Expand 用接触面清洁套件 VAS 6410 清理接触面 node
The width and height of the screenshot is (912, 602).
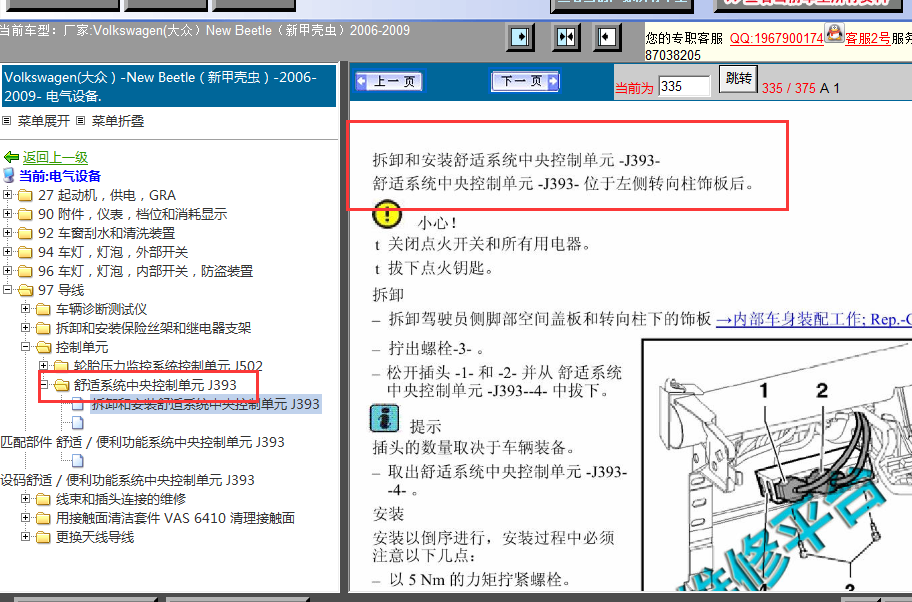tap(26, 518)
